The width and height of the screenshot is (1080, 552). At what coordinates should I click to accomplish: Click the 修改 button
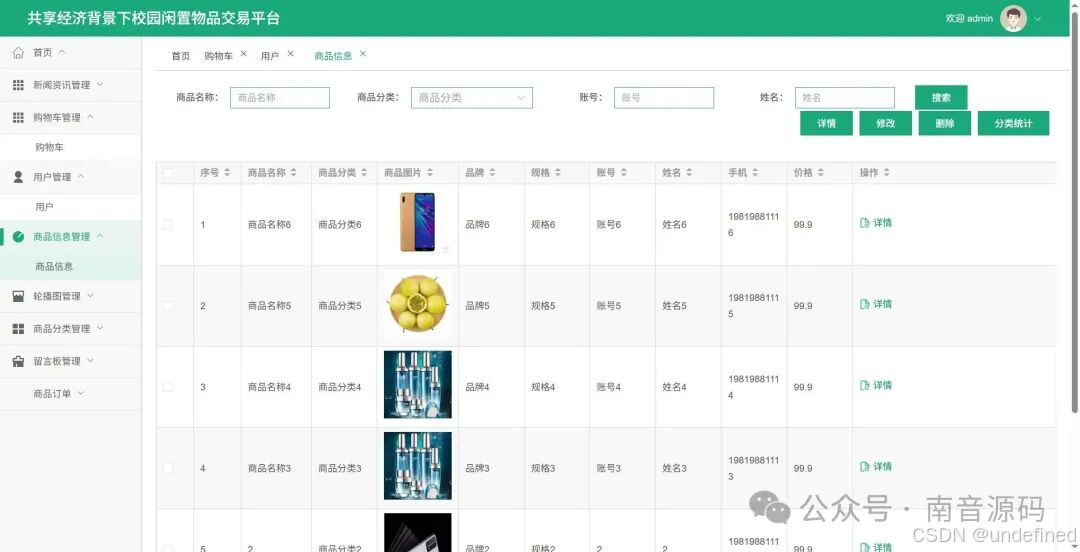(885, 123)
